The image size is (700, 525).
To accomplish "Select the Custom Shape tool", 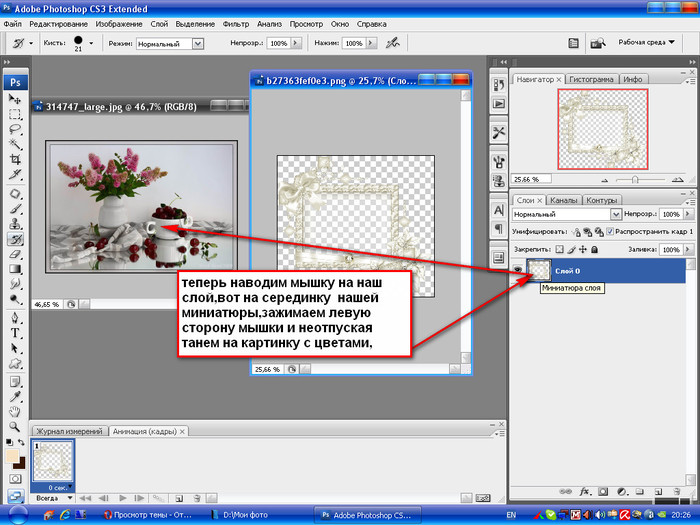I will coord(15,363).
